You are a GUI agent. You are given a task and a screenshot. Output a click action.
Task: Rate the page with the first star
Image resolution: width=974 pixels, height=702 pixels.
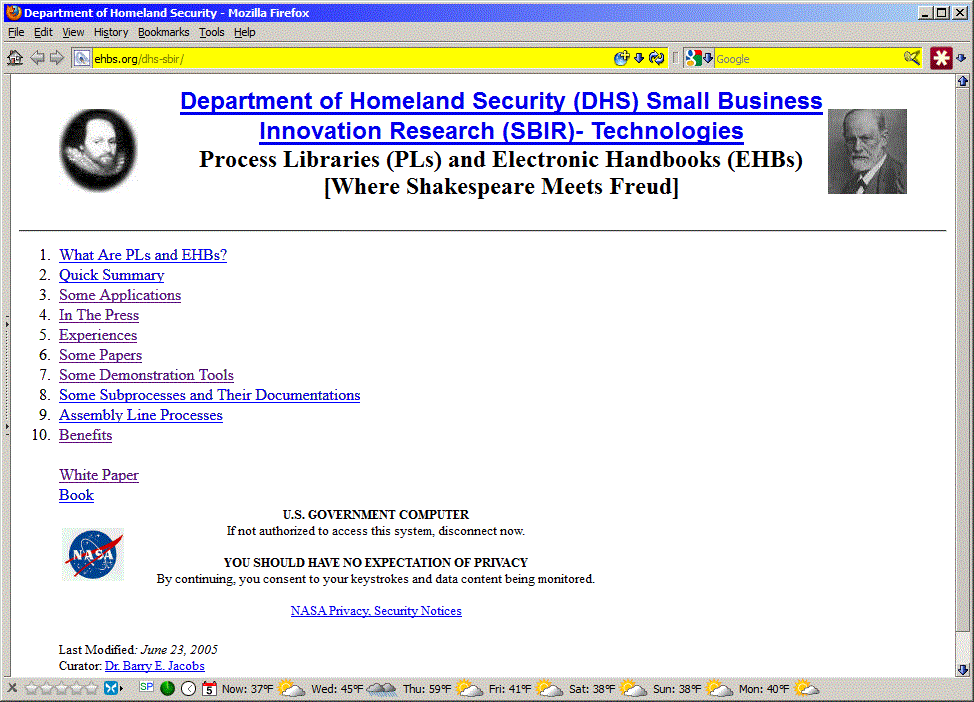pyautogui.click(x=32, y=688)
